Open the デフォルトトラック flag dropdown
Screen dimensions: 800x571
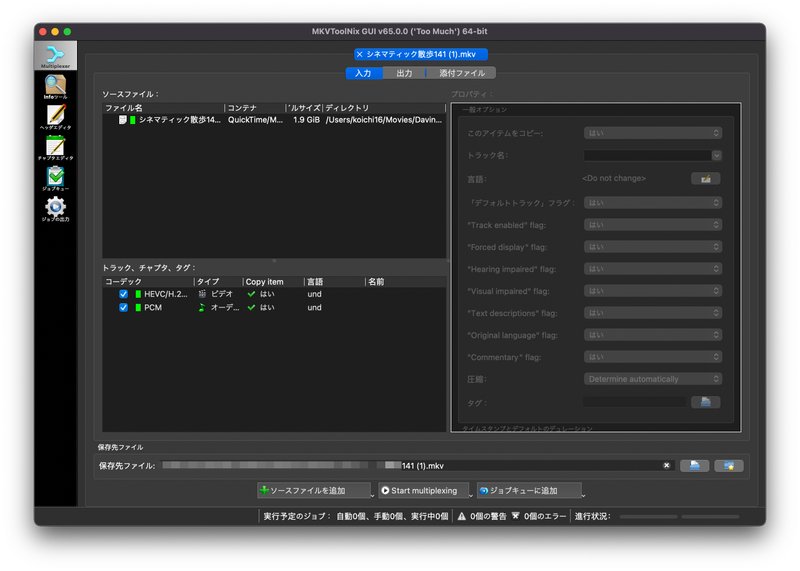(653, 203)
